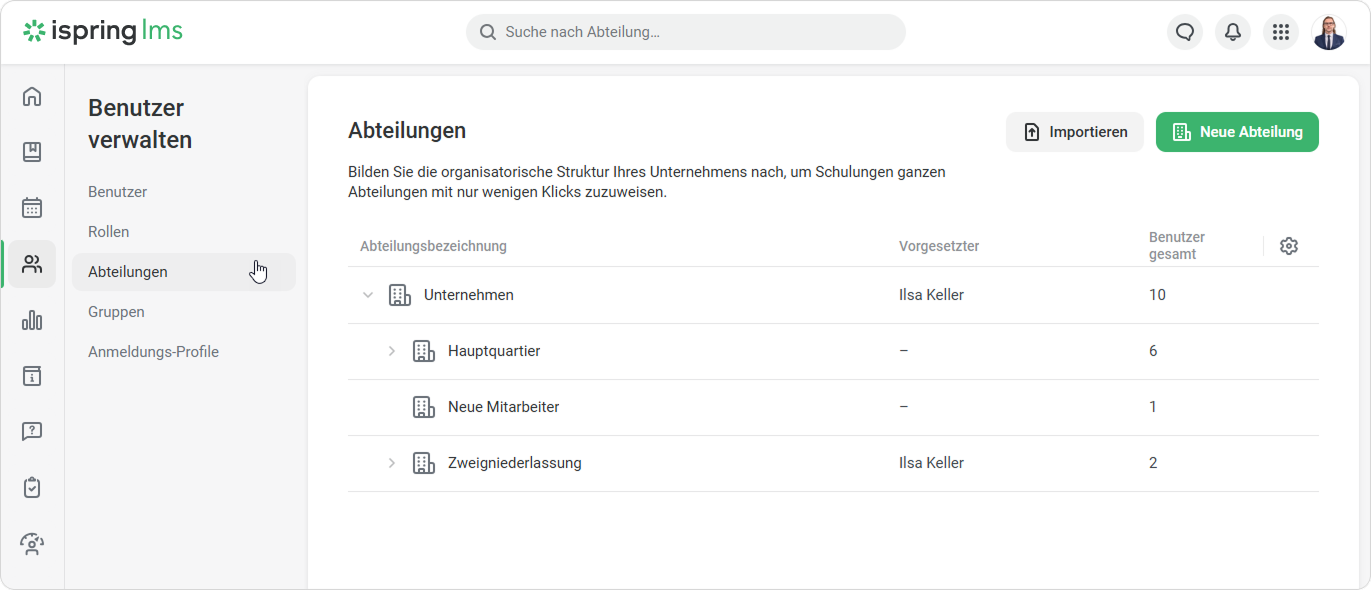Go to Benutzer menu item

118,192
